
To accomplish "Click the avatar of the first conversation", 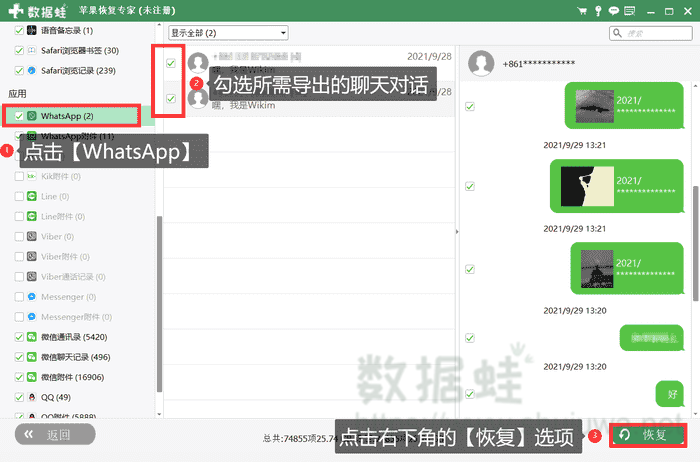I will tap(198, 62).
